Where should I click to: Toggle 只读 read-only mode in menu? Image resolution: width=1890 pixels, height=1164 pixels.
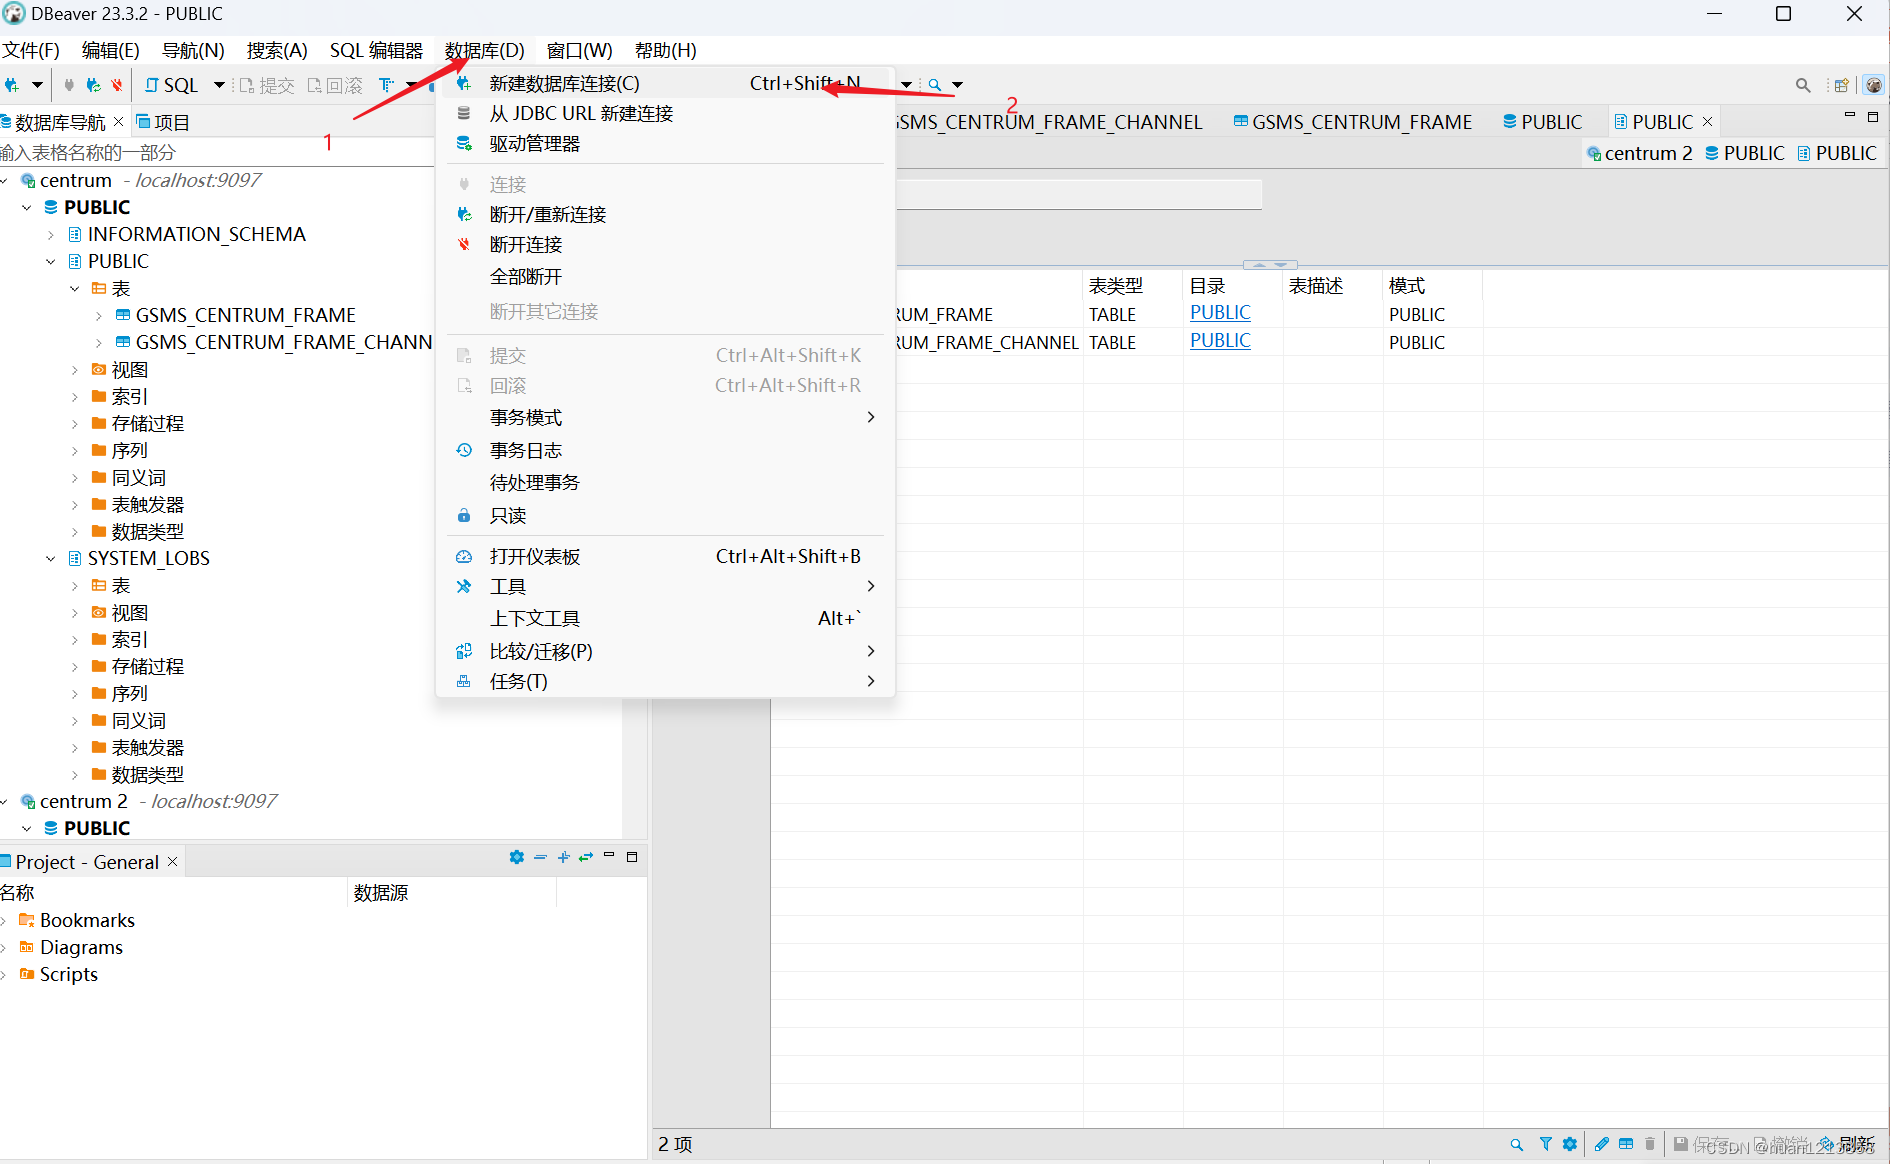pos(665,516)
